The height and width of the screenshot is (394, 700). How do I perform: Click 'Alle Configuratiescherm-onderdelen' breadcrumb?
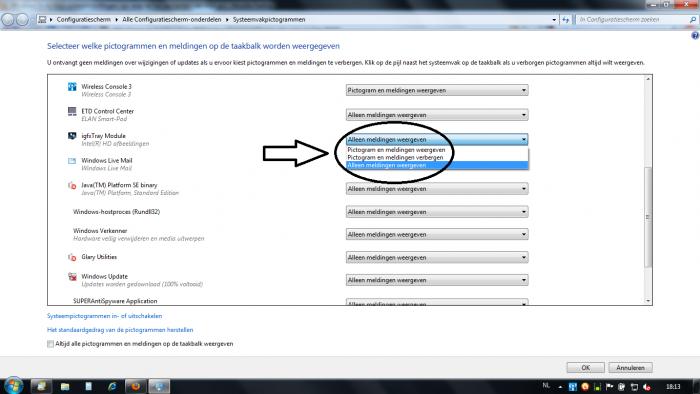tap(172, 20)
